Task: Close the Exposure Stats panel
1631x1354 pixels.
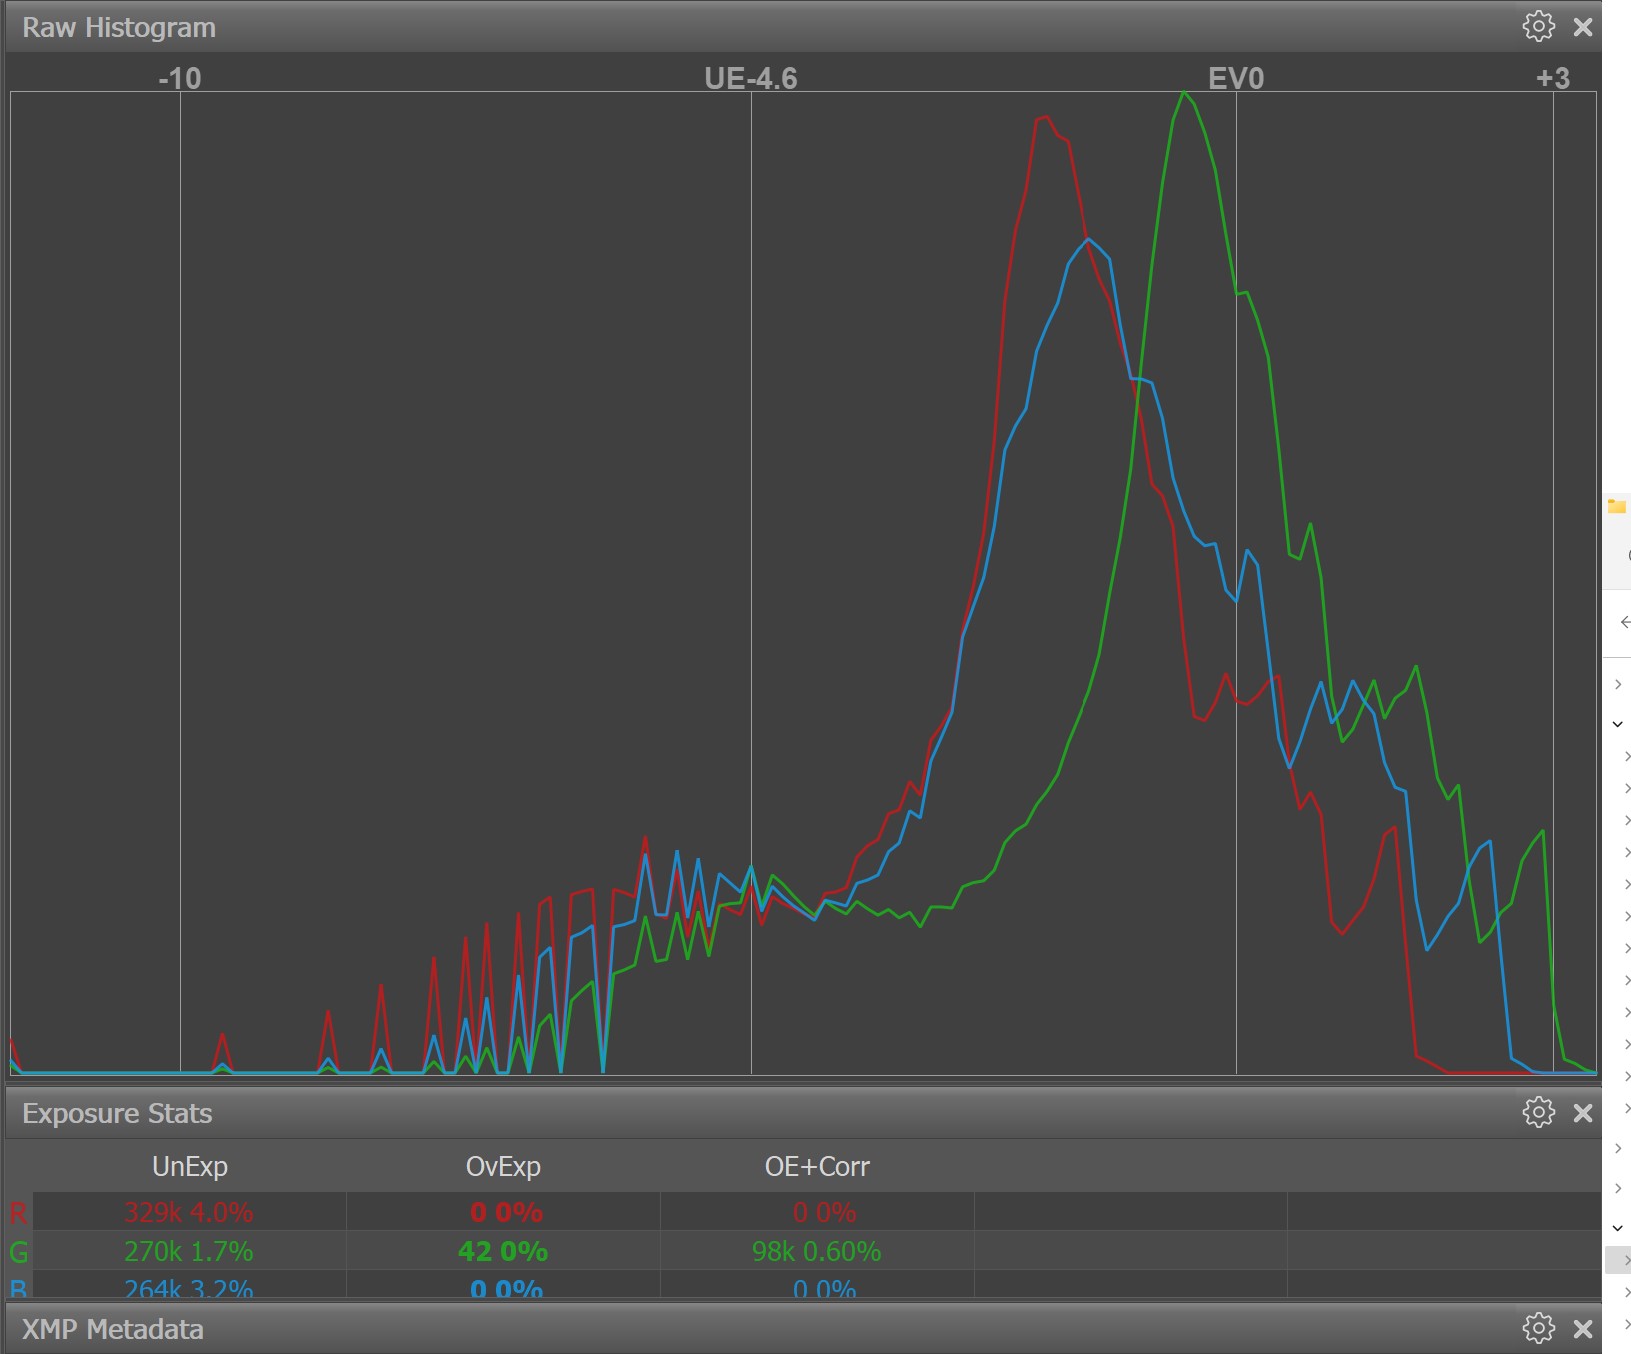Action: pyautogui.click(x=1583, y=1113)
